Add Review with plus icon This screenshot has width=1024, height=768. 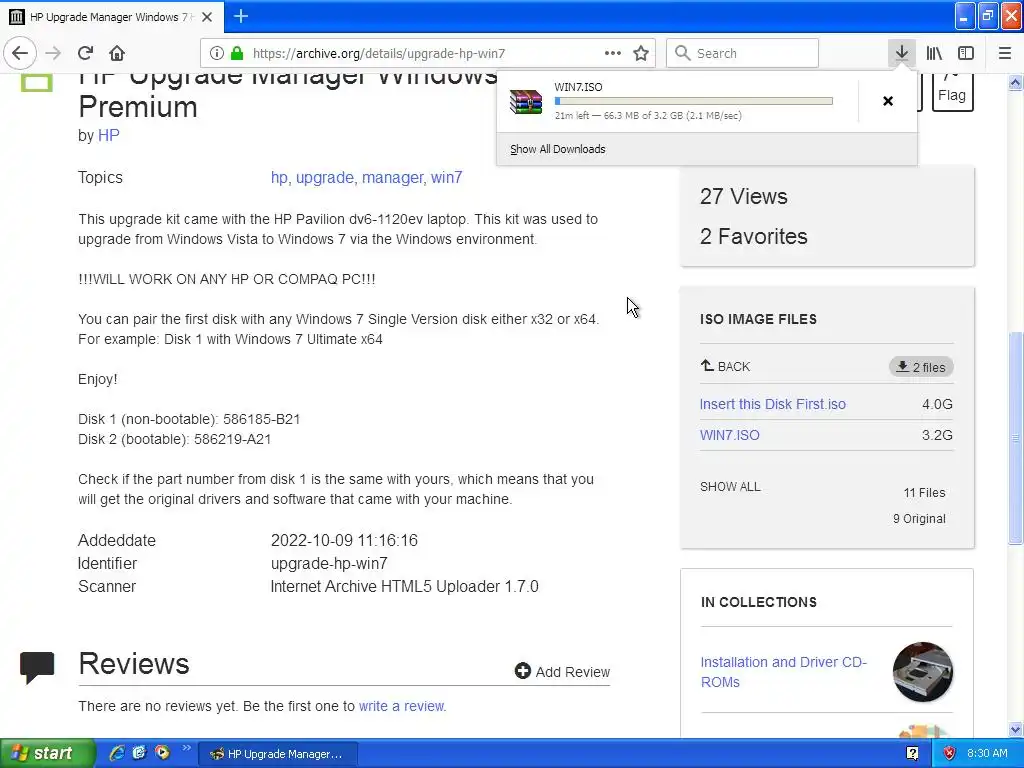point(562,671)
